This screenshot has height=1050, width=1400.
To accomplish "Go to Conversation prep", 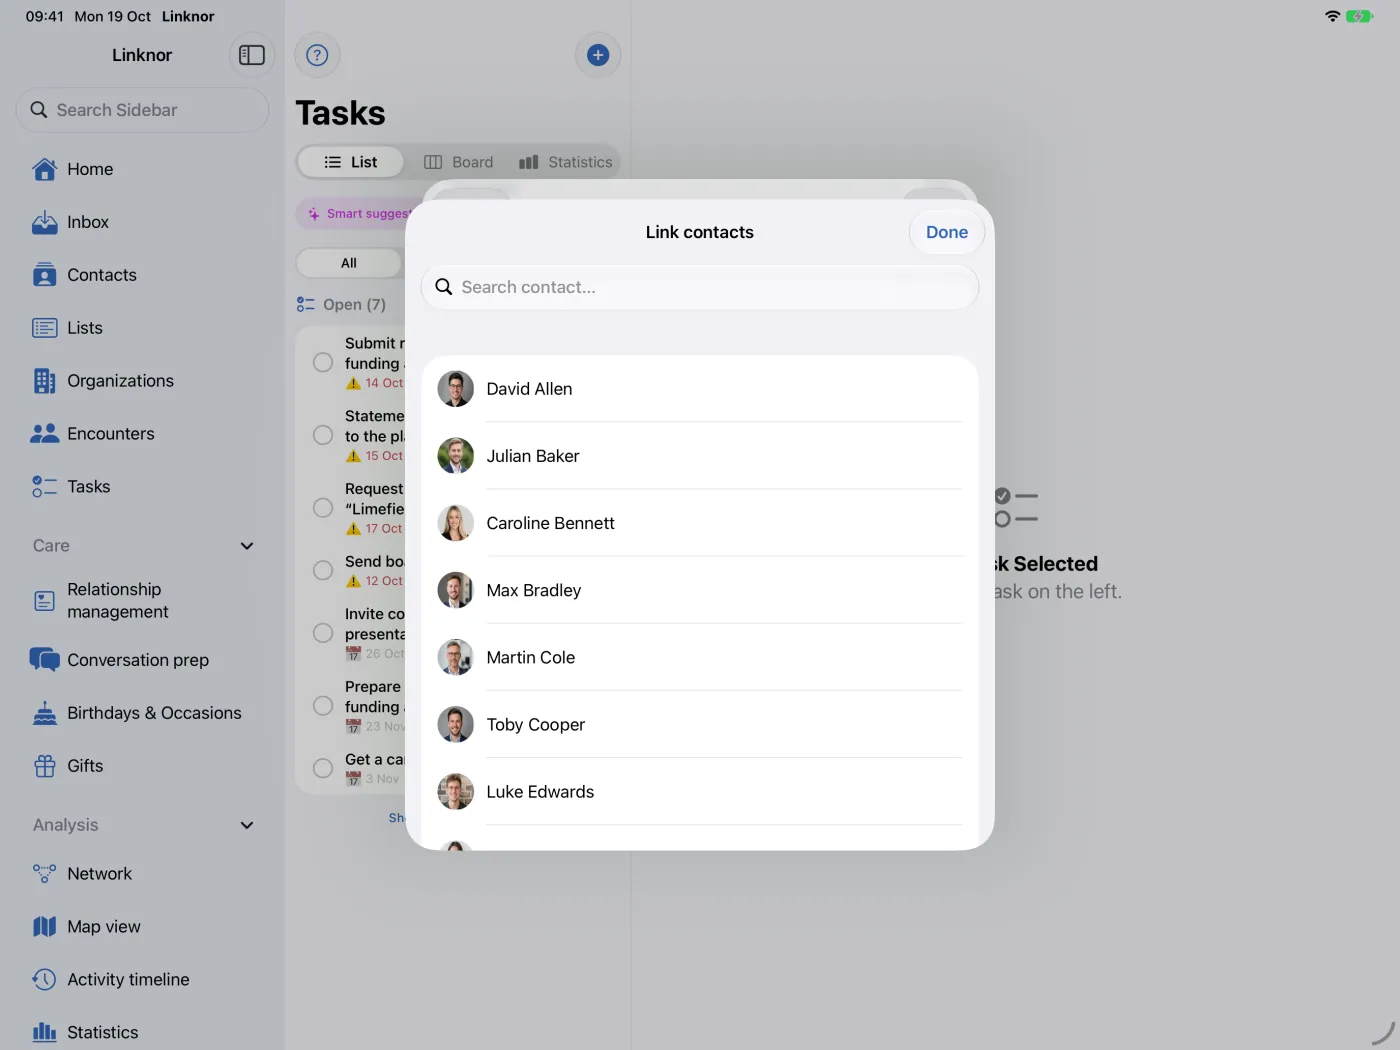I will 142,660.
